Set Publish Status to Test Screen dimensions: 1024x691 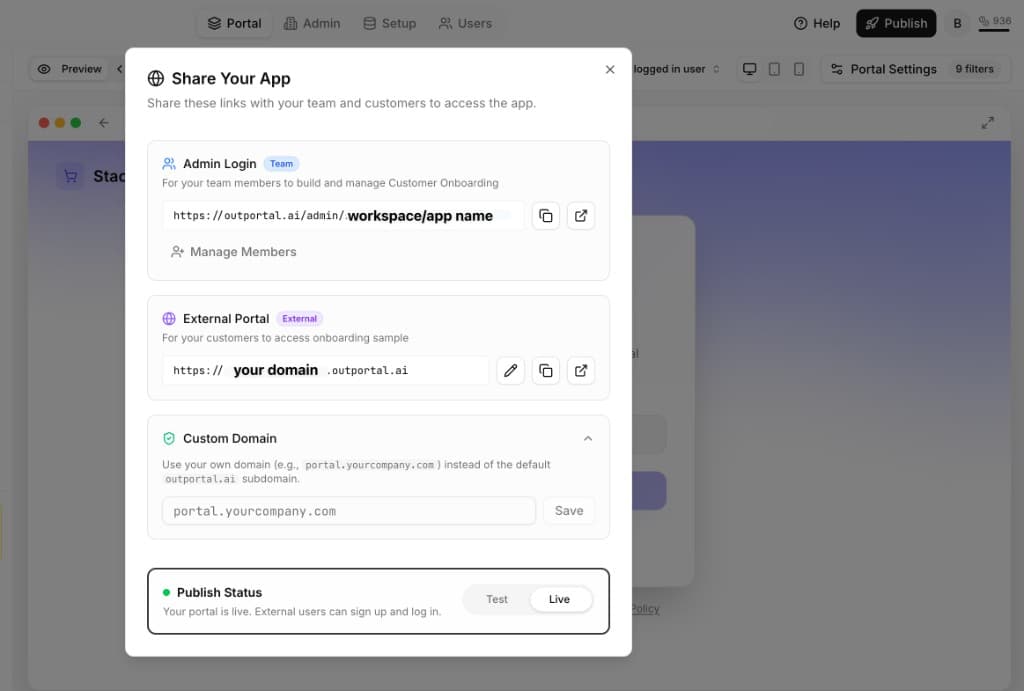(496, 599)
